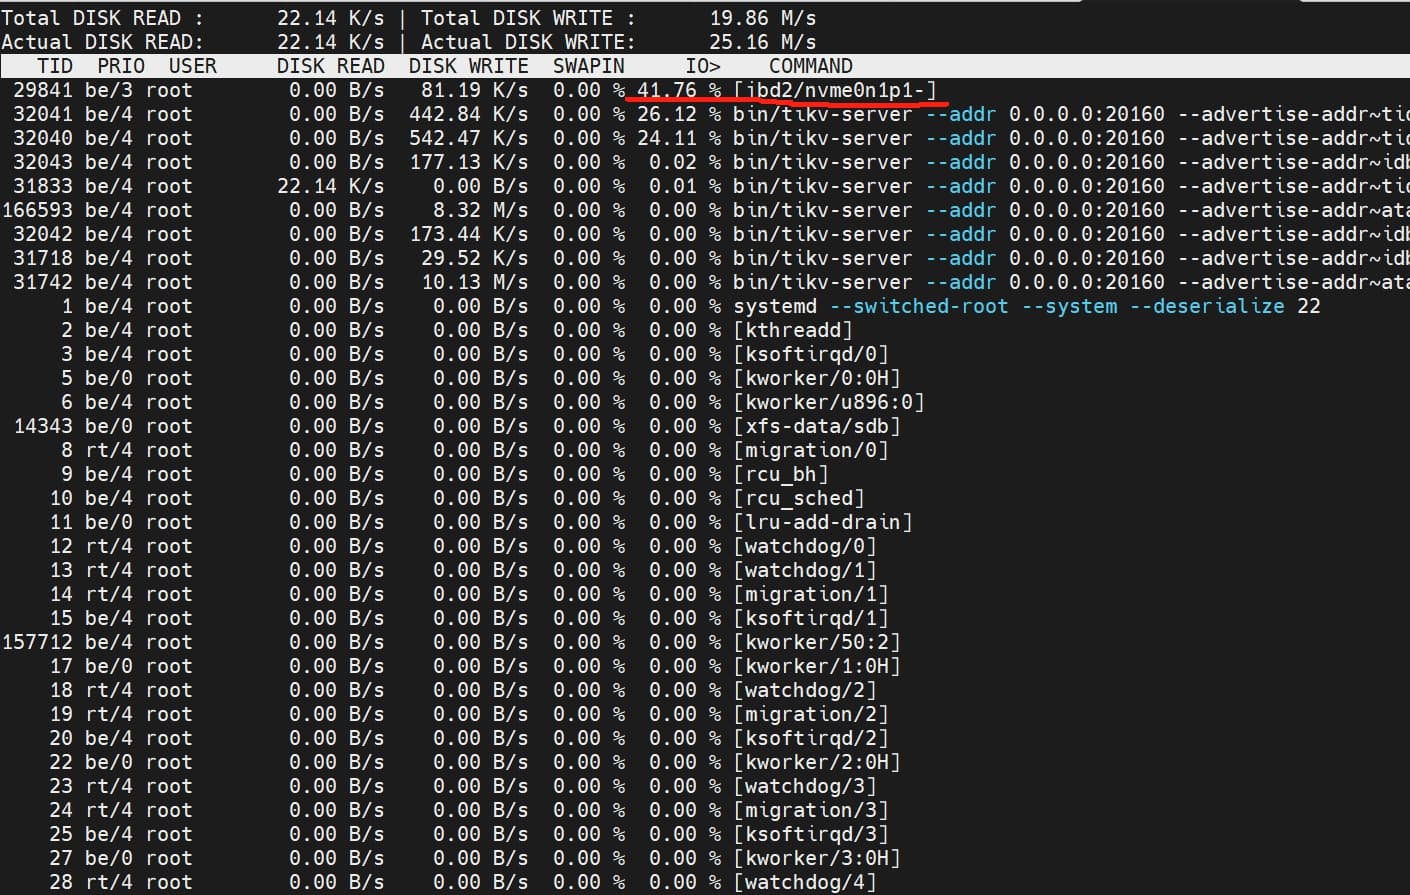The width and height of the screenshot is (1410, 895).
Task: Click the [kworker/2:0H] process
Action: click(x=817, y=762)
